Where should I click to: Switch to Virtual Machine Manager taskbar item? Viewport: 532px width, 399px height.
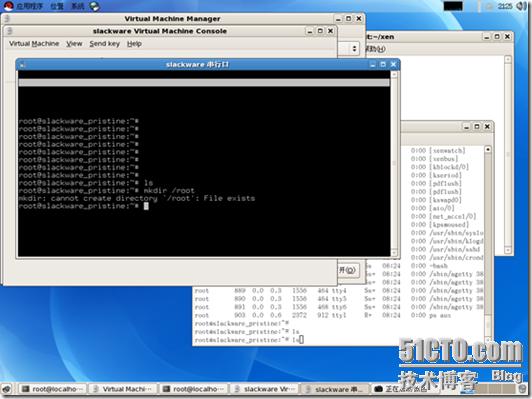[124, 389]
